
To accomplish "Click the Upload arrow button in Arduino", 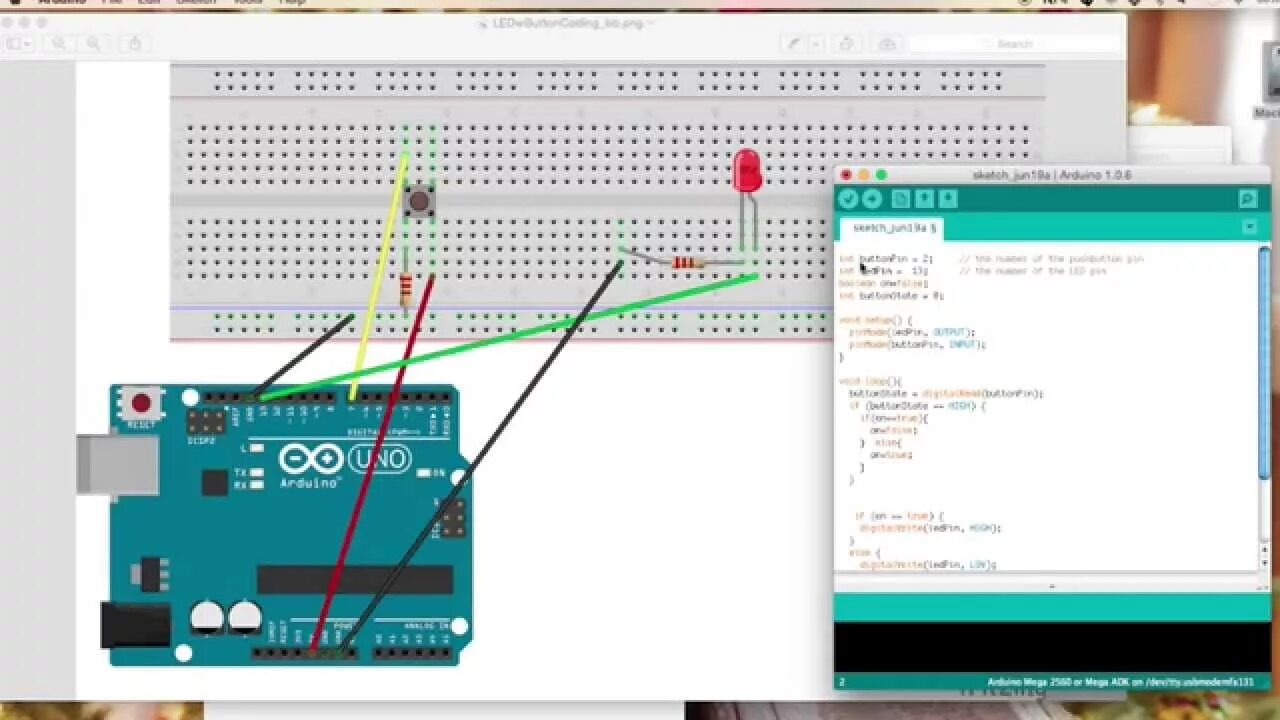I will tap(872, 199).
